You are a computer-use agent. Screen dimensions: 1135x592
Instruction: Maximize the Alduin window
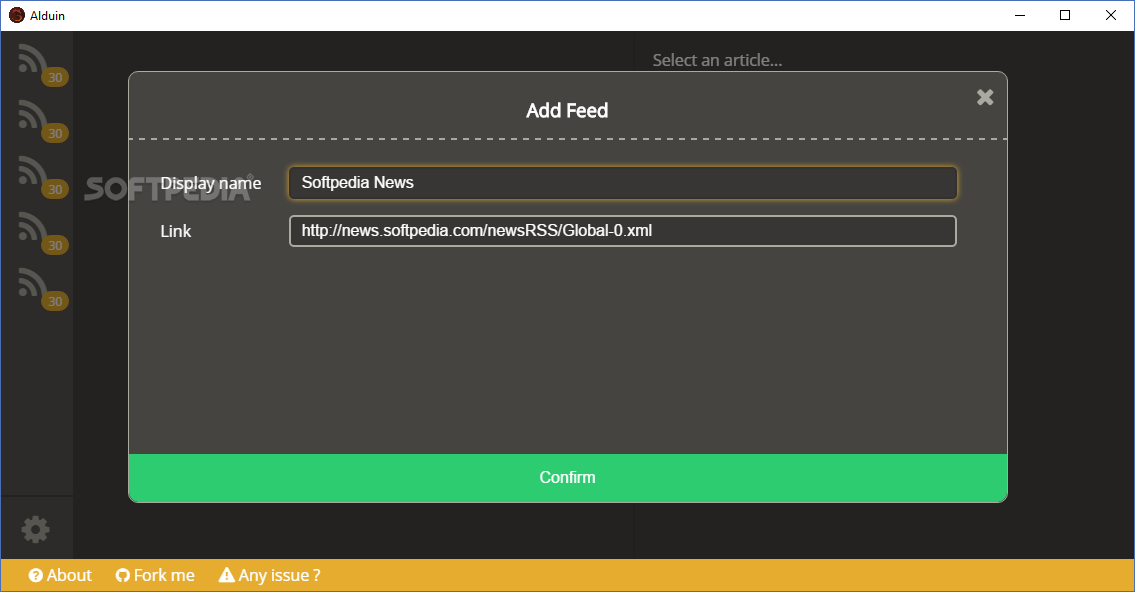1065,15
